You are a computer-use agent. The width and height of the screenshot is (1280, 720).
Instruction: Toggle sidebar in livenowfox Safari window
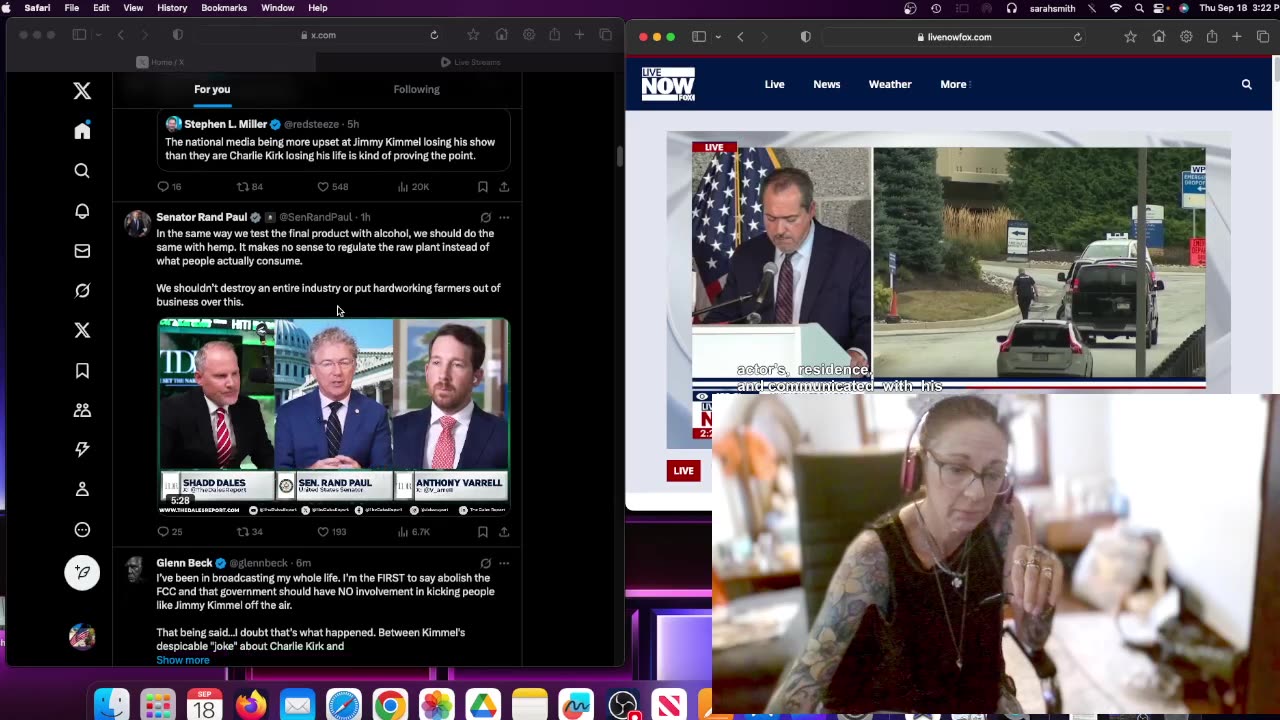[699, 37]
